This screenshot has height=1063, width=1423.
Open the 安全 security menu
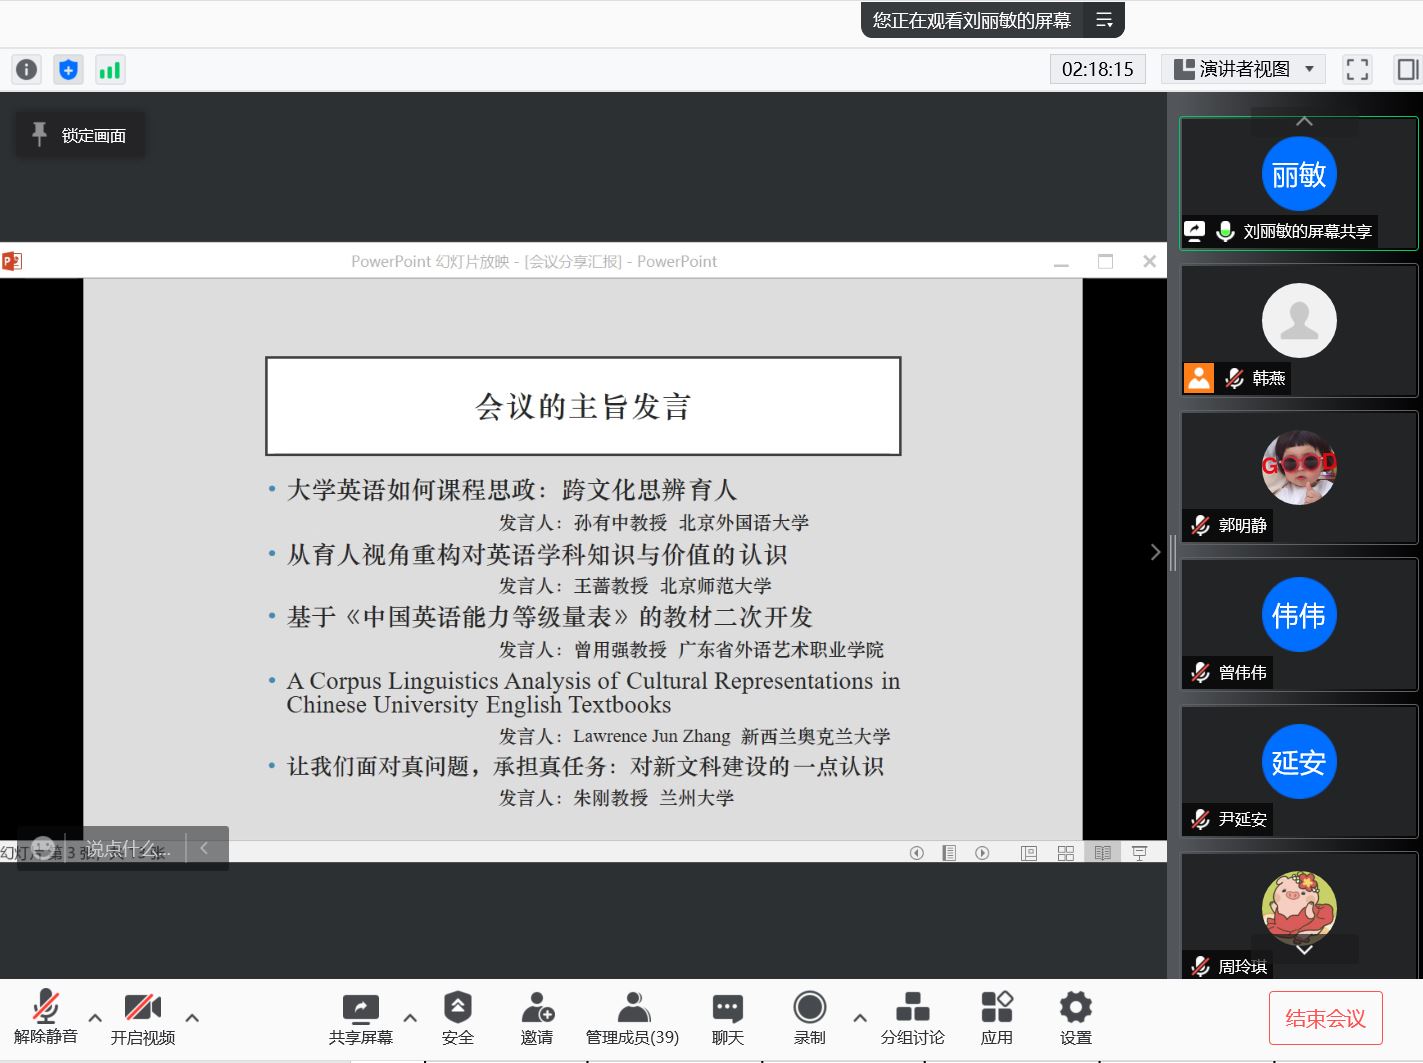(x=457, y=1018)
